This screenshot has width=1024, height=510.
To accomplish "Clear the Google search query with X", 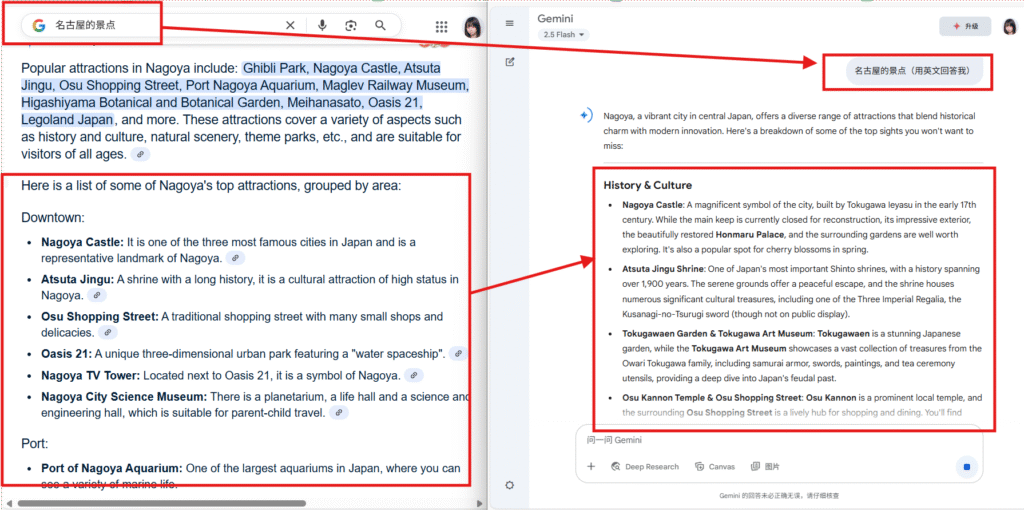I will tap(291, 25).
